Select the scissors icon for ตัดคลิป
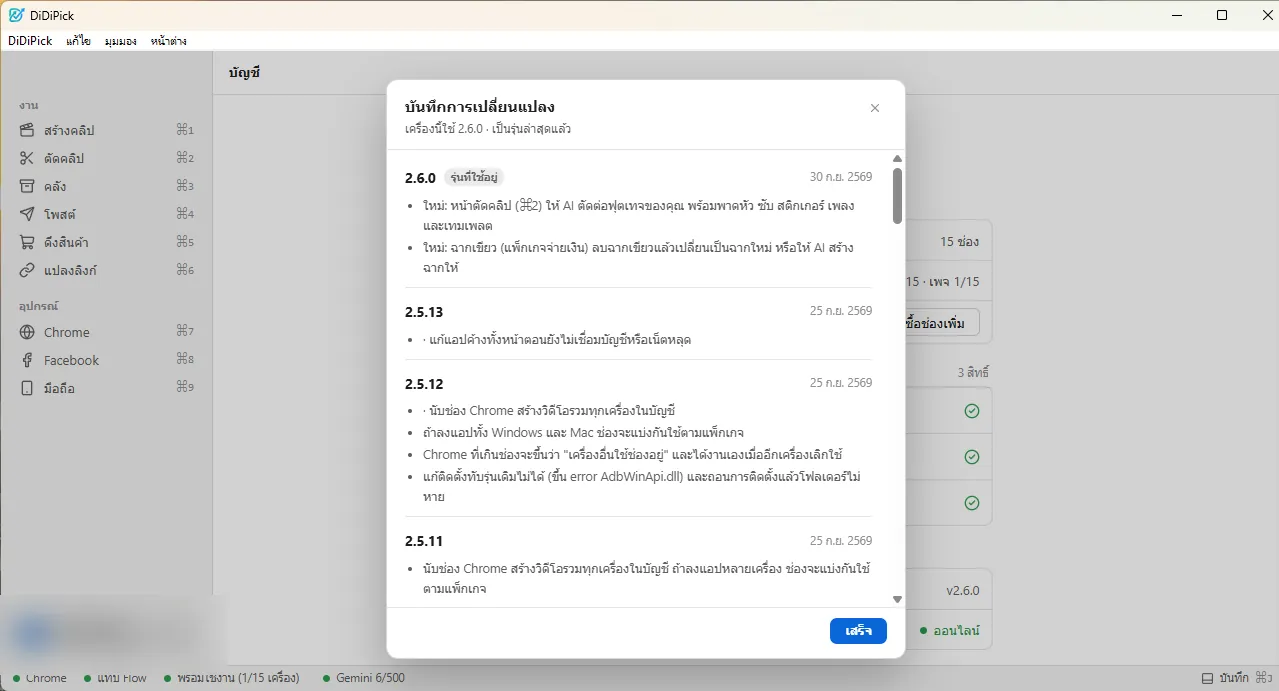Image resolution: width=1279 pixels, height=691 pixels. (x=27, y=158)
